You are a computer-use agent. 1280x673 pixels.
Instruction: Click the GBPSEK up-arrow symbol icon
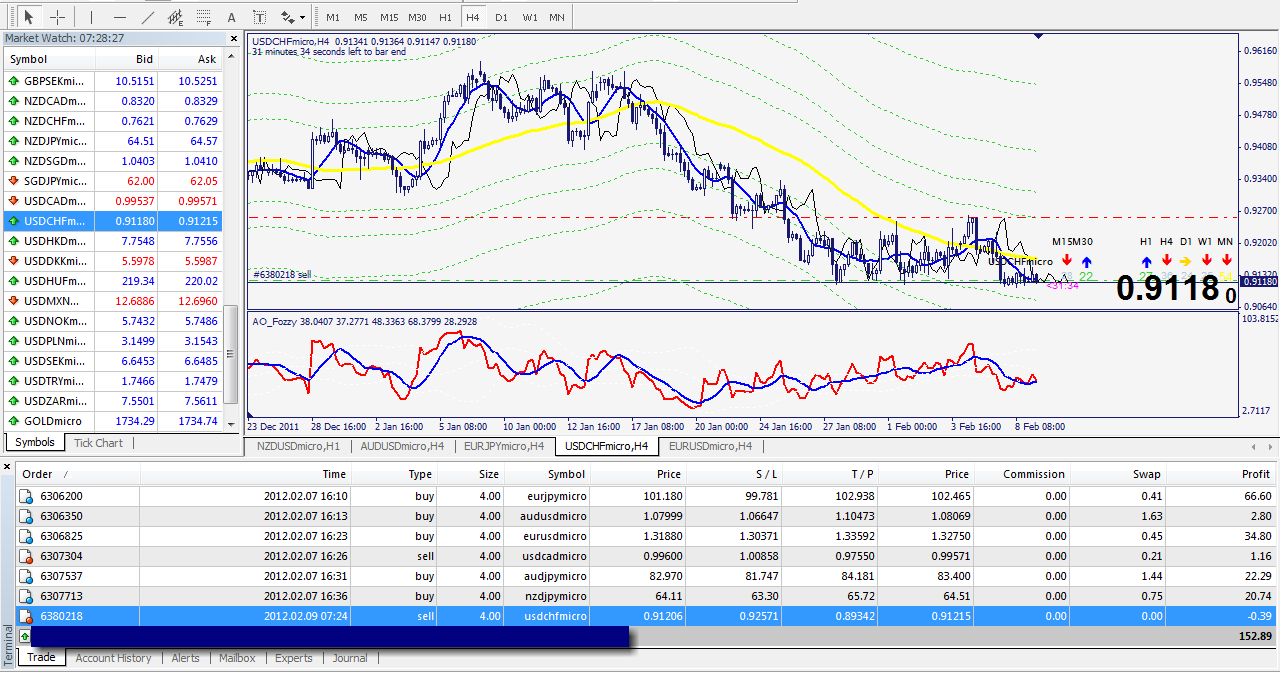14,81
